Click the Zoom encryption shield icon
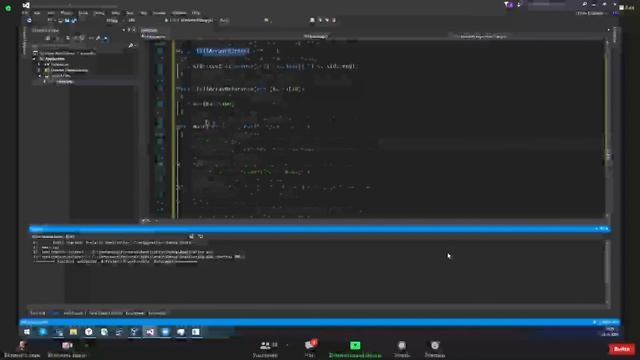Viewport: 640px width, 360px height. [x=8, y=8]
